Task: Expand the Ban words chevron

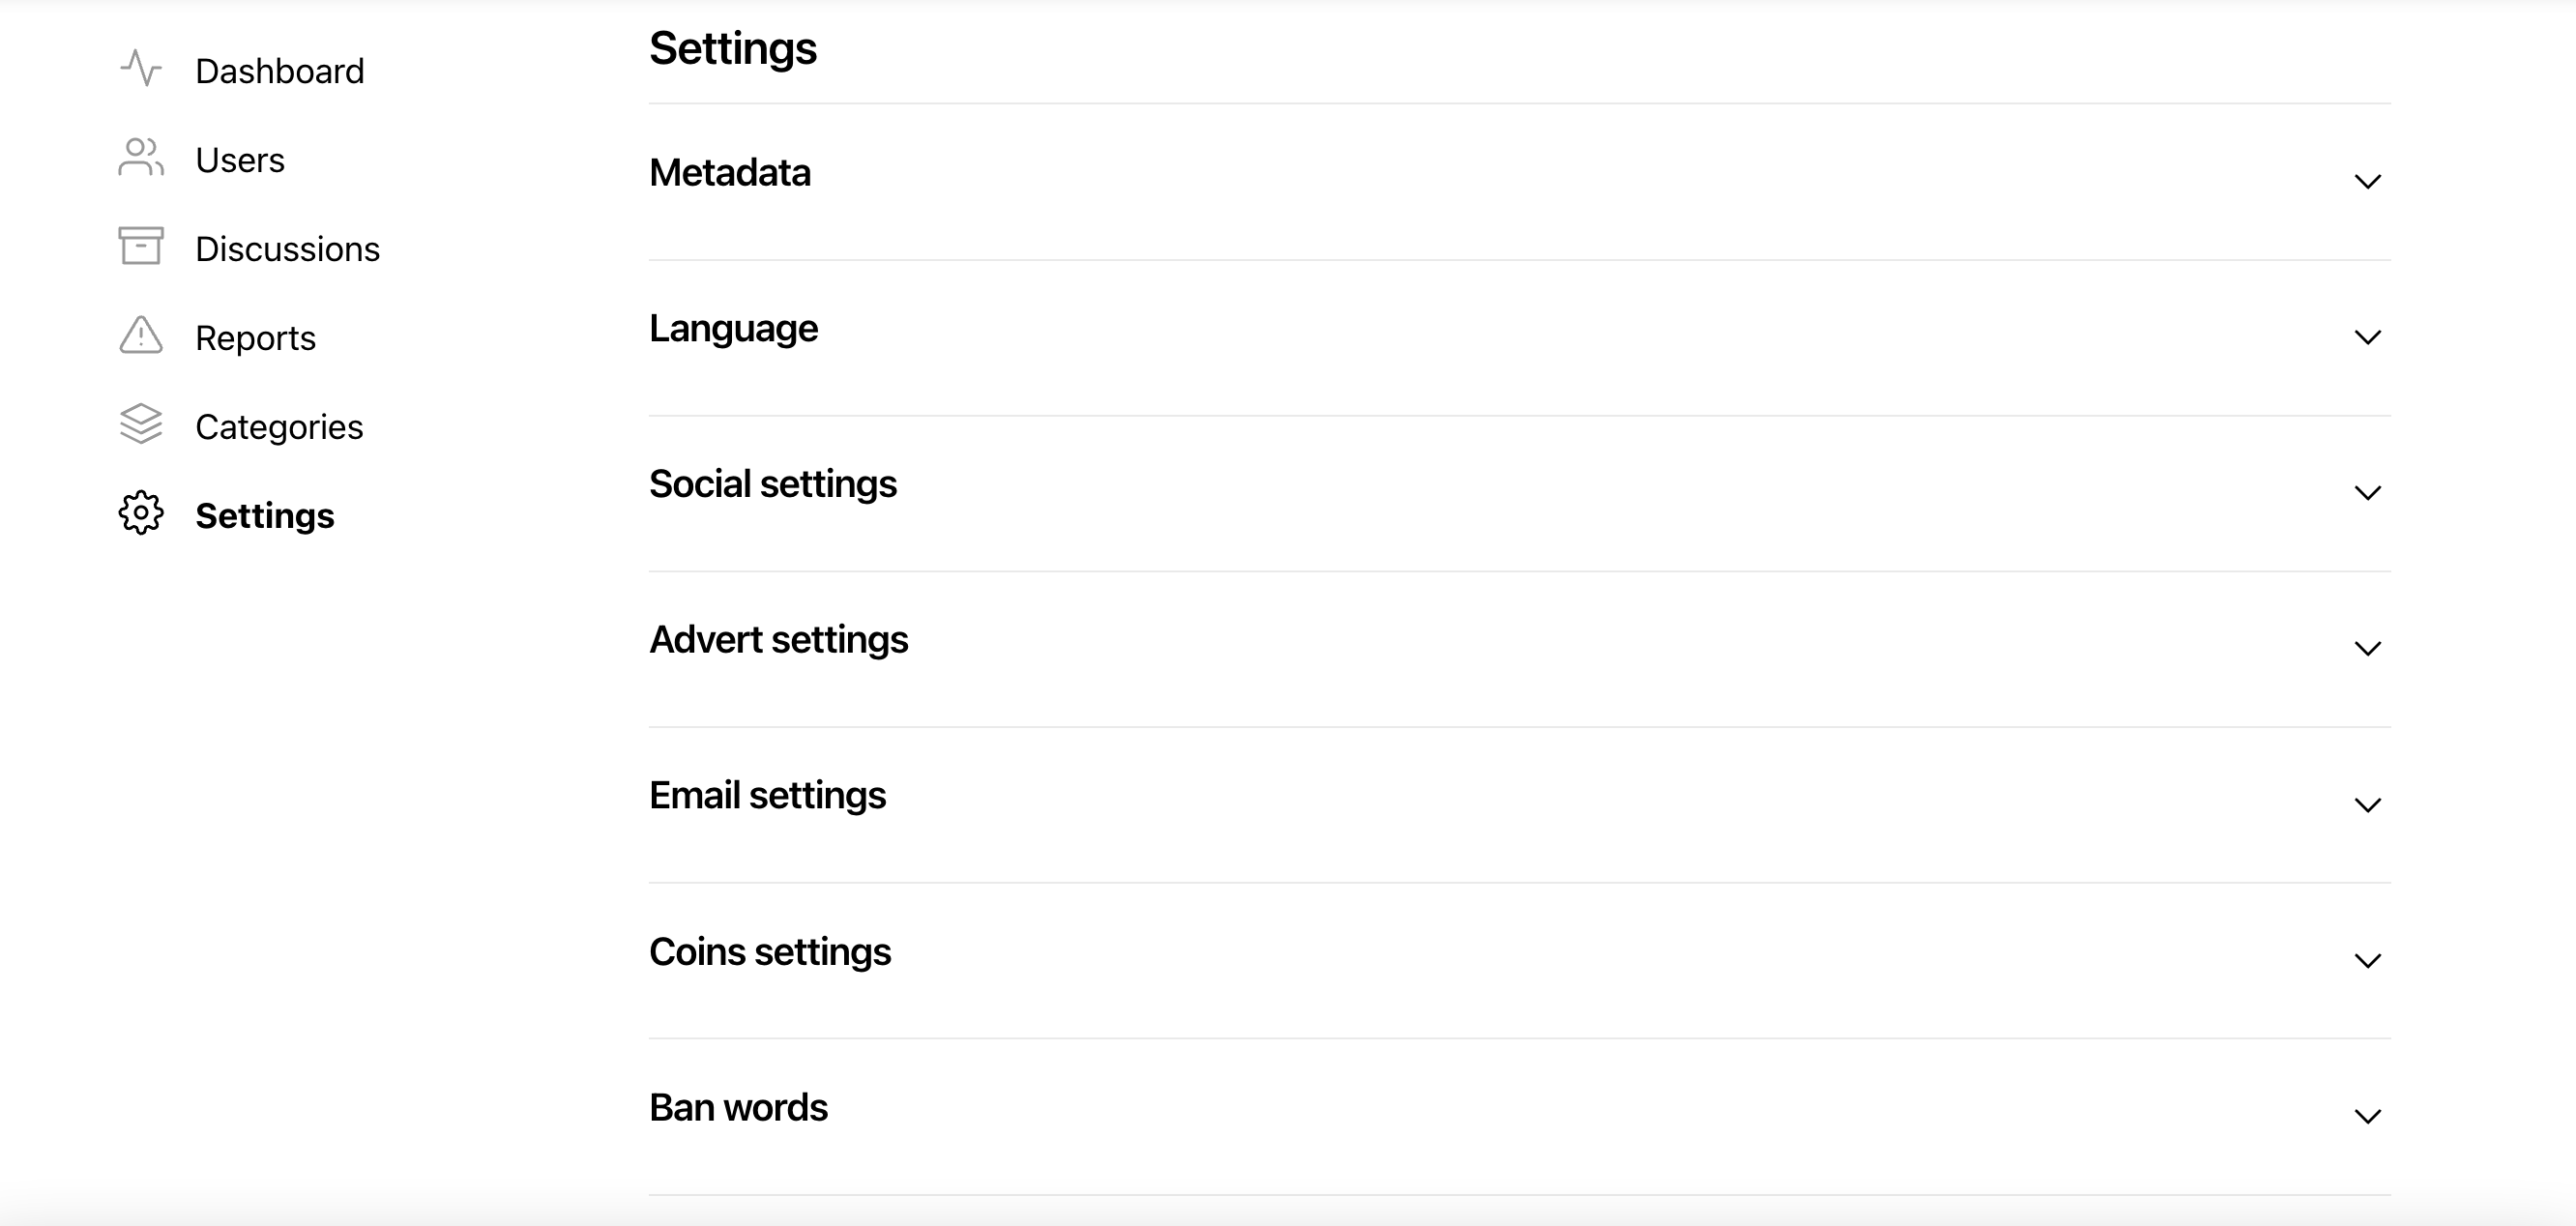Action: pos(2367,1117)
